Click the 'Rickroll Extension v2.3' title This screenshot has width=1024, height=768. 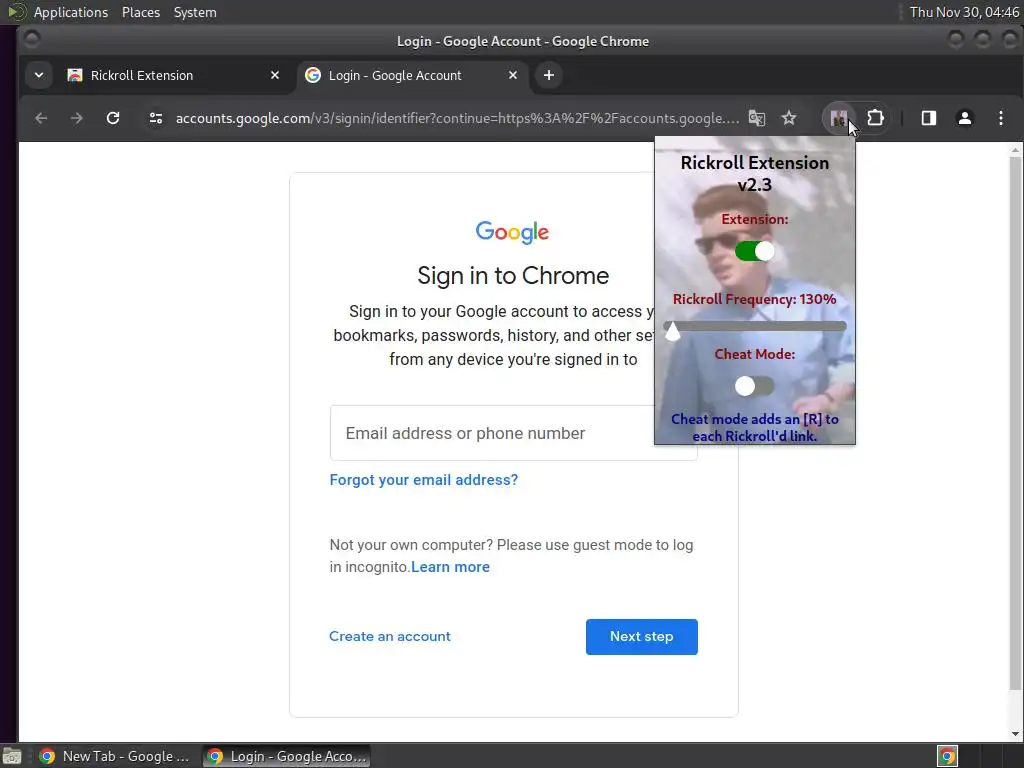pyautogui.click(x=755, y=174)
